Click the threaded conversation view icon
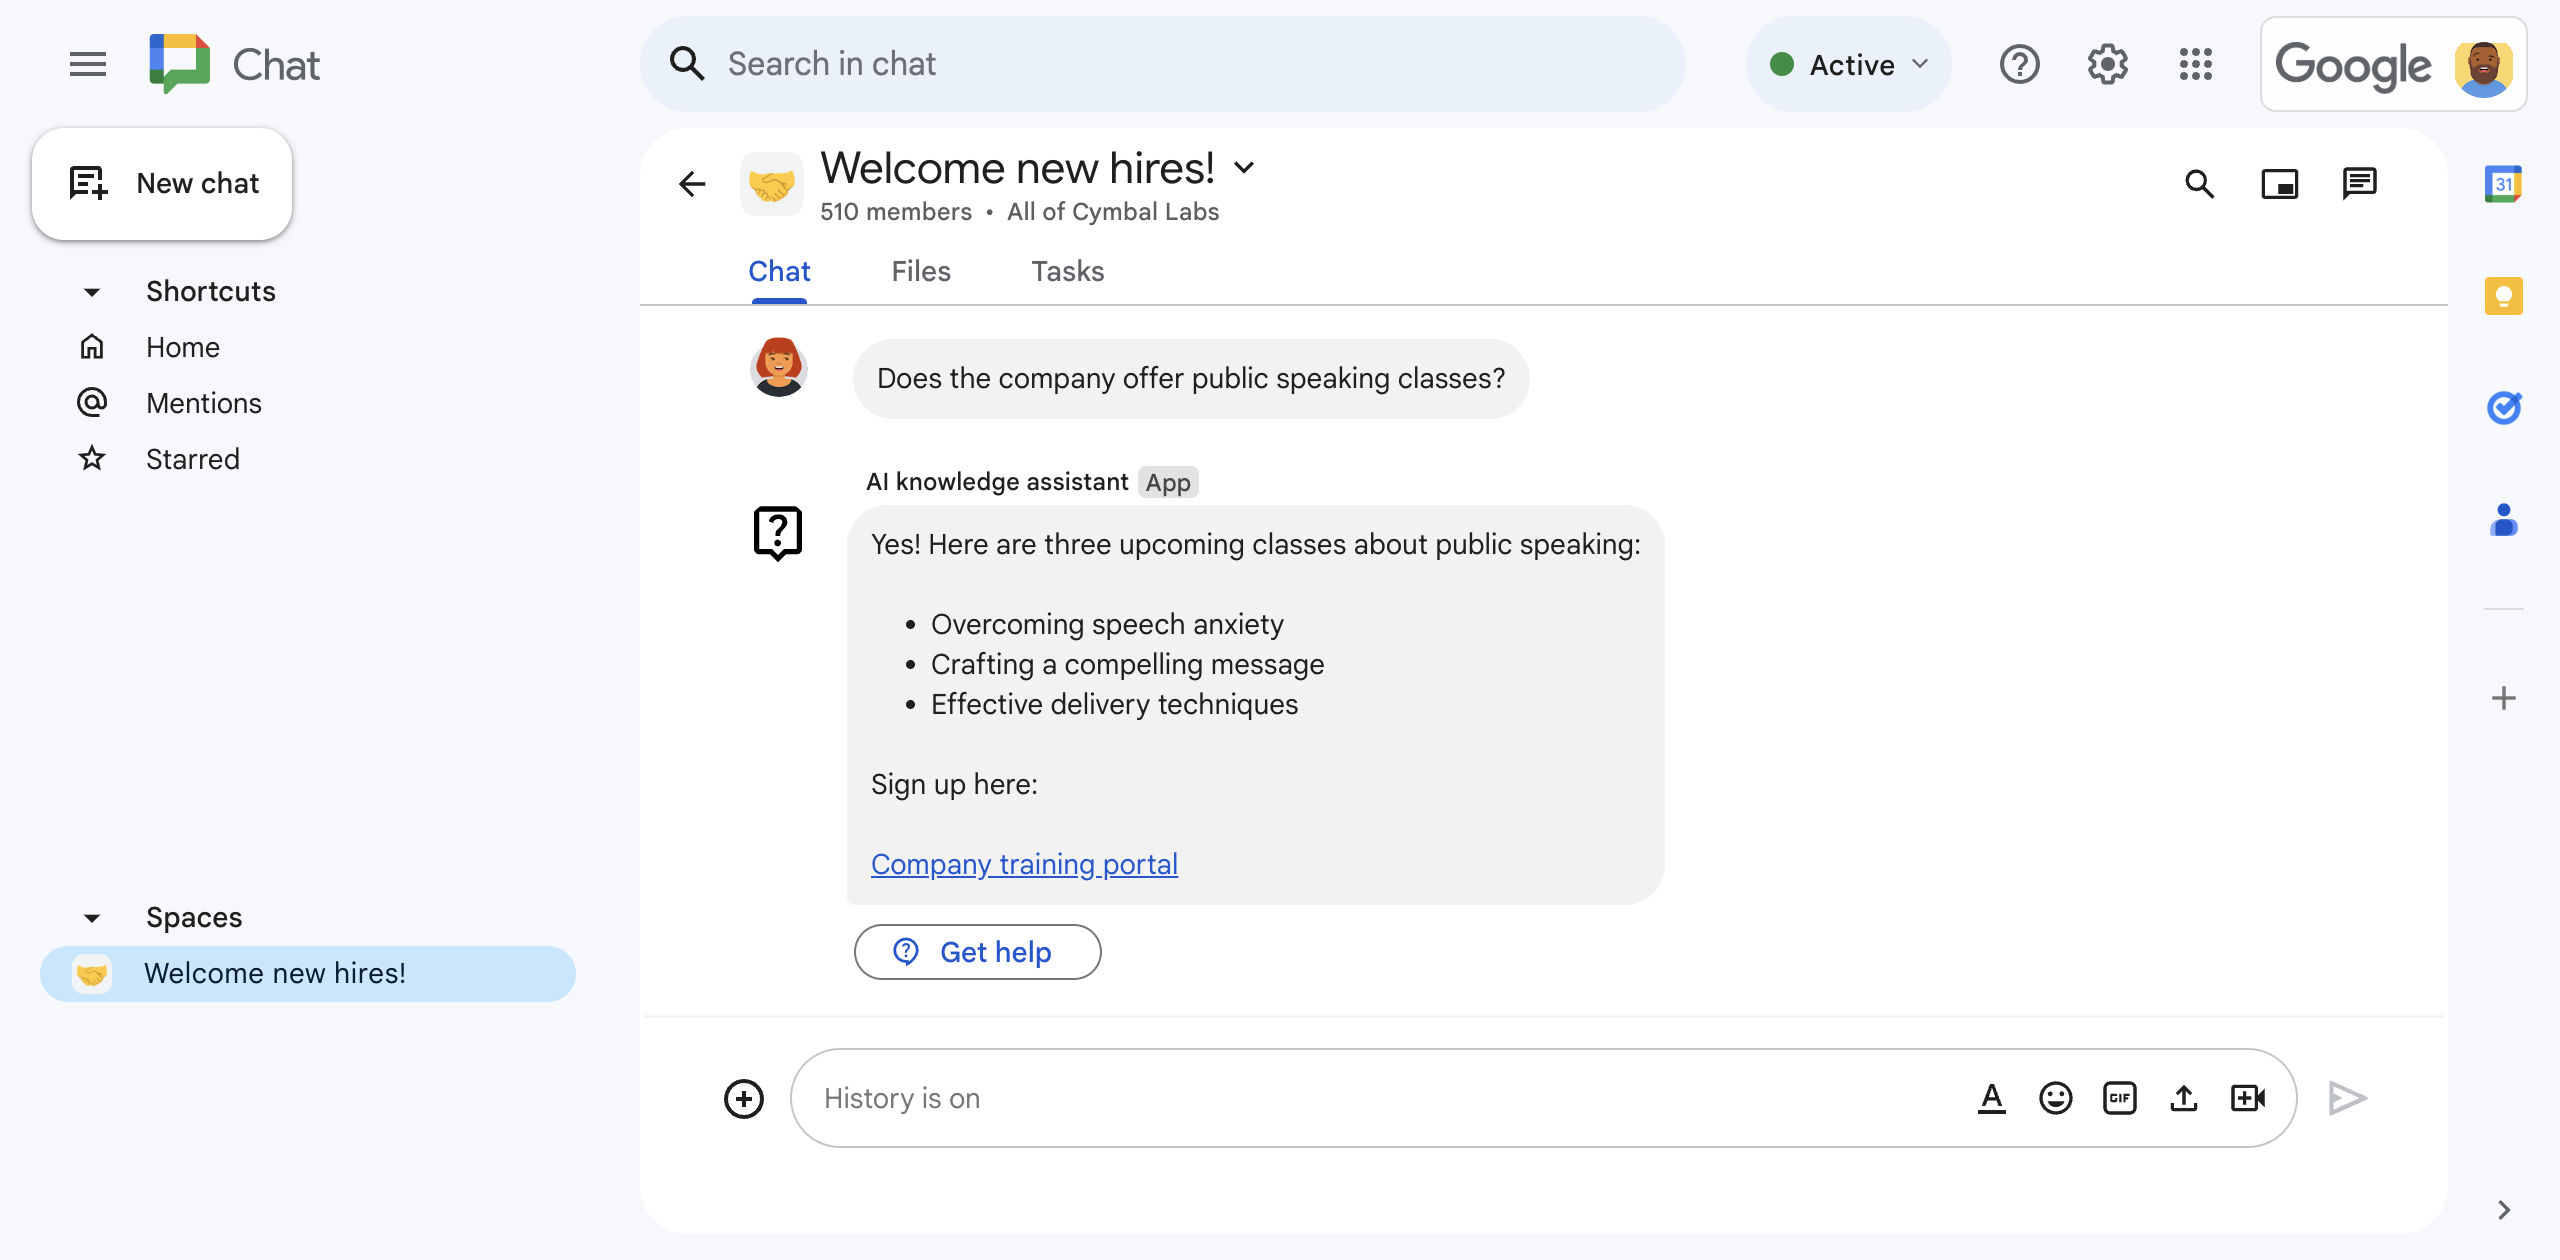The height and width of the screenshot is (1260, 2560). tap(2361, 181)
